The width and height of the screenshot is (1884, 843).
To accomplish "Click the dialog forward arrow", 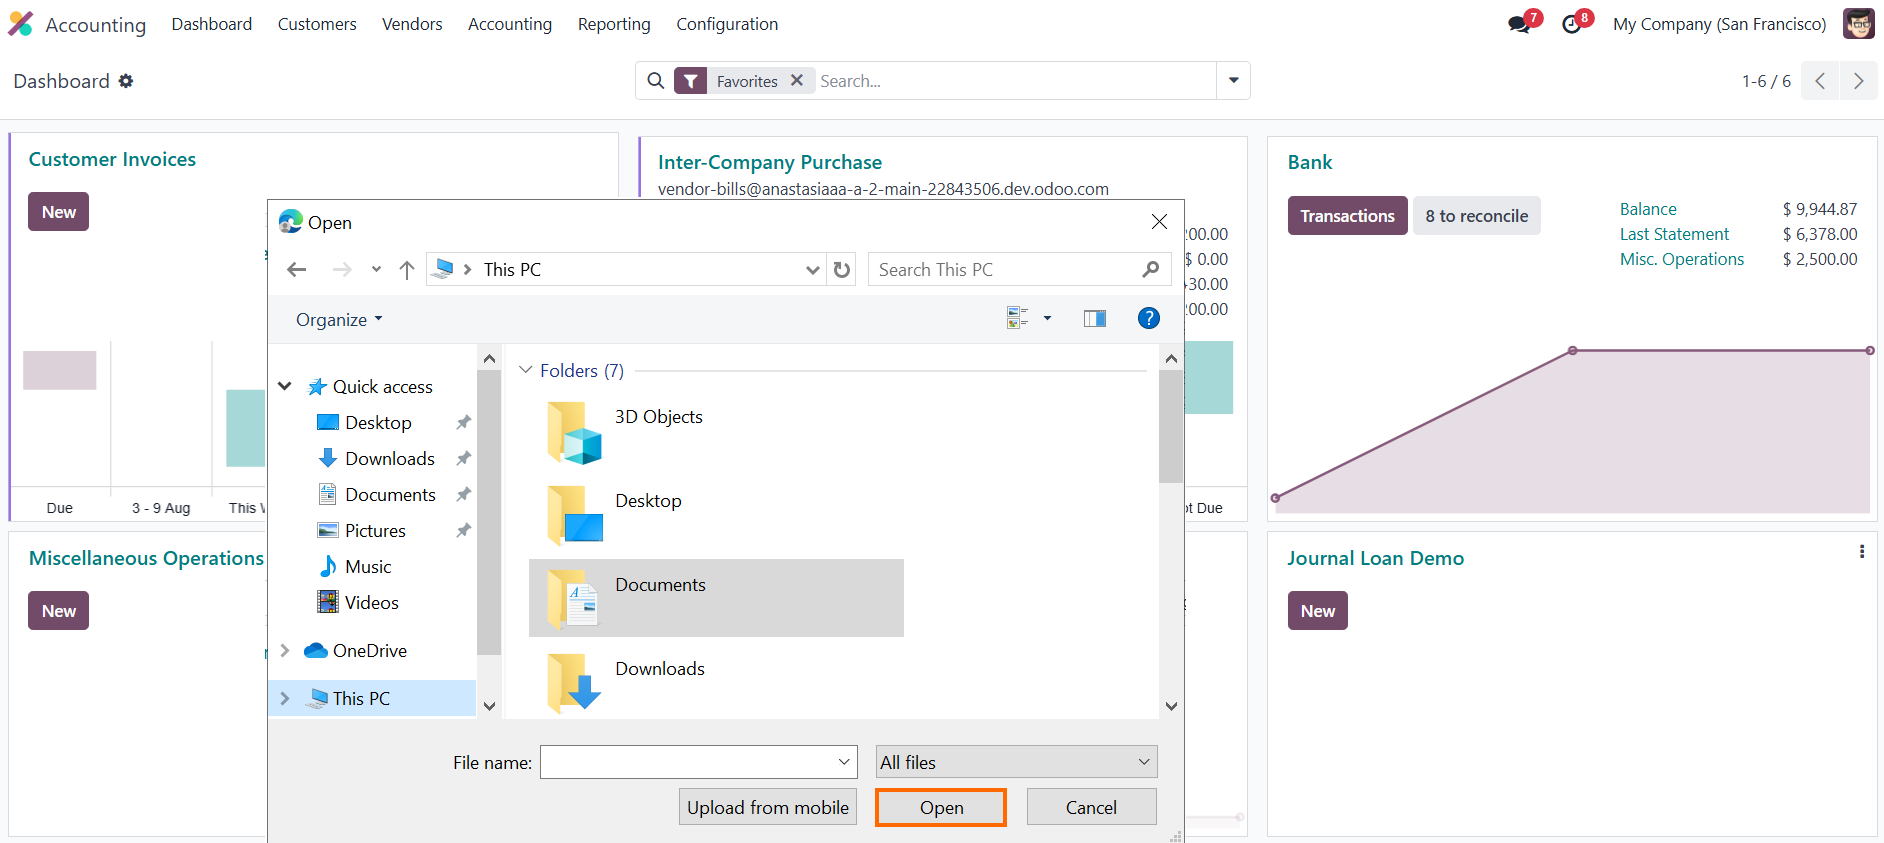I will tap(342, 269).
